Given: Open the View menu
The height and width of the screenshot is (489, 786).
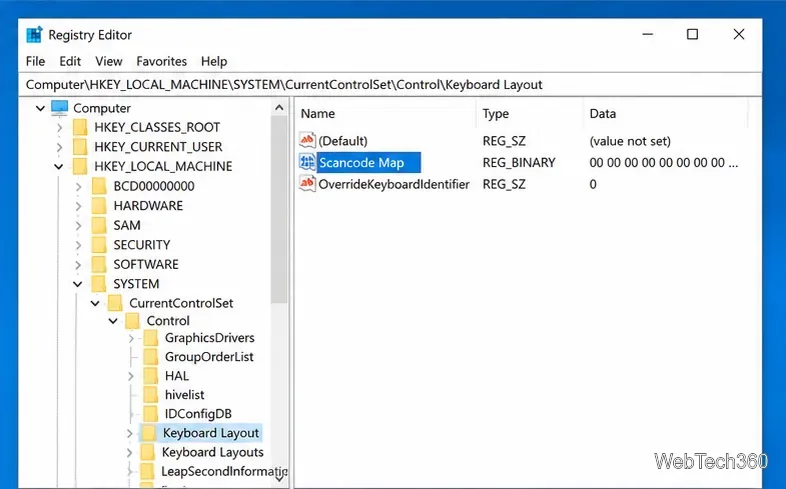Looking at the screenshot, I should (x=109, y=61).
